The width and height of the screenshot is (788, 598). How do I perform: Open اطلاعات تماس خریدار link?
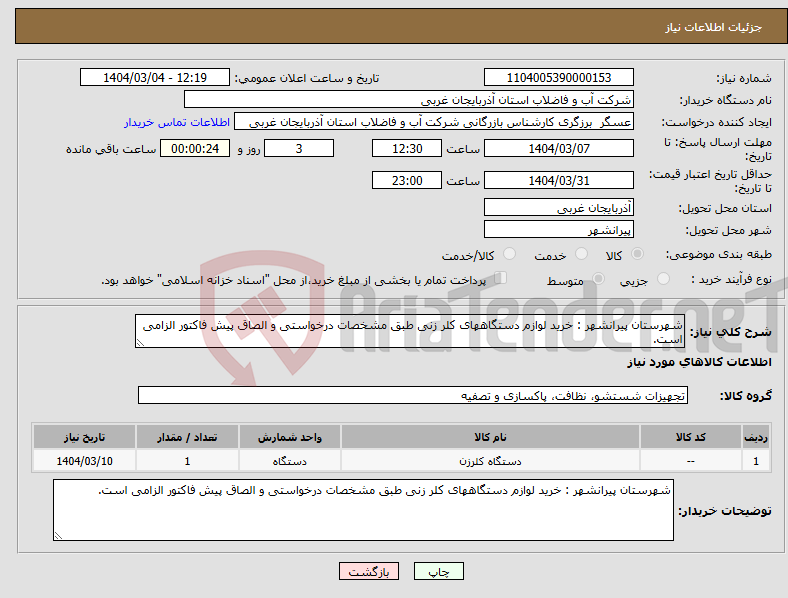[x=177, y=122]
